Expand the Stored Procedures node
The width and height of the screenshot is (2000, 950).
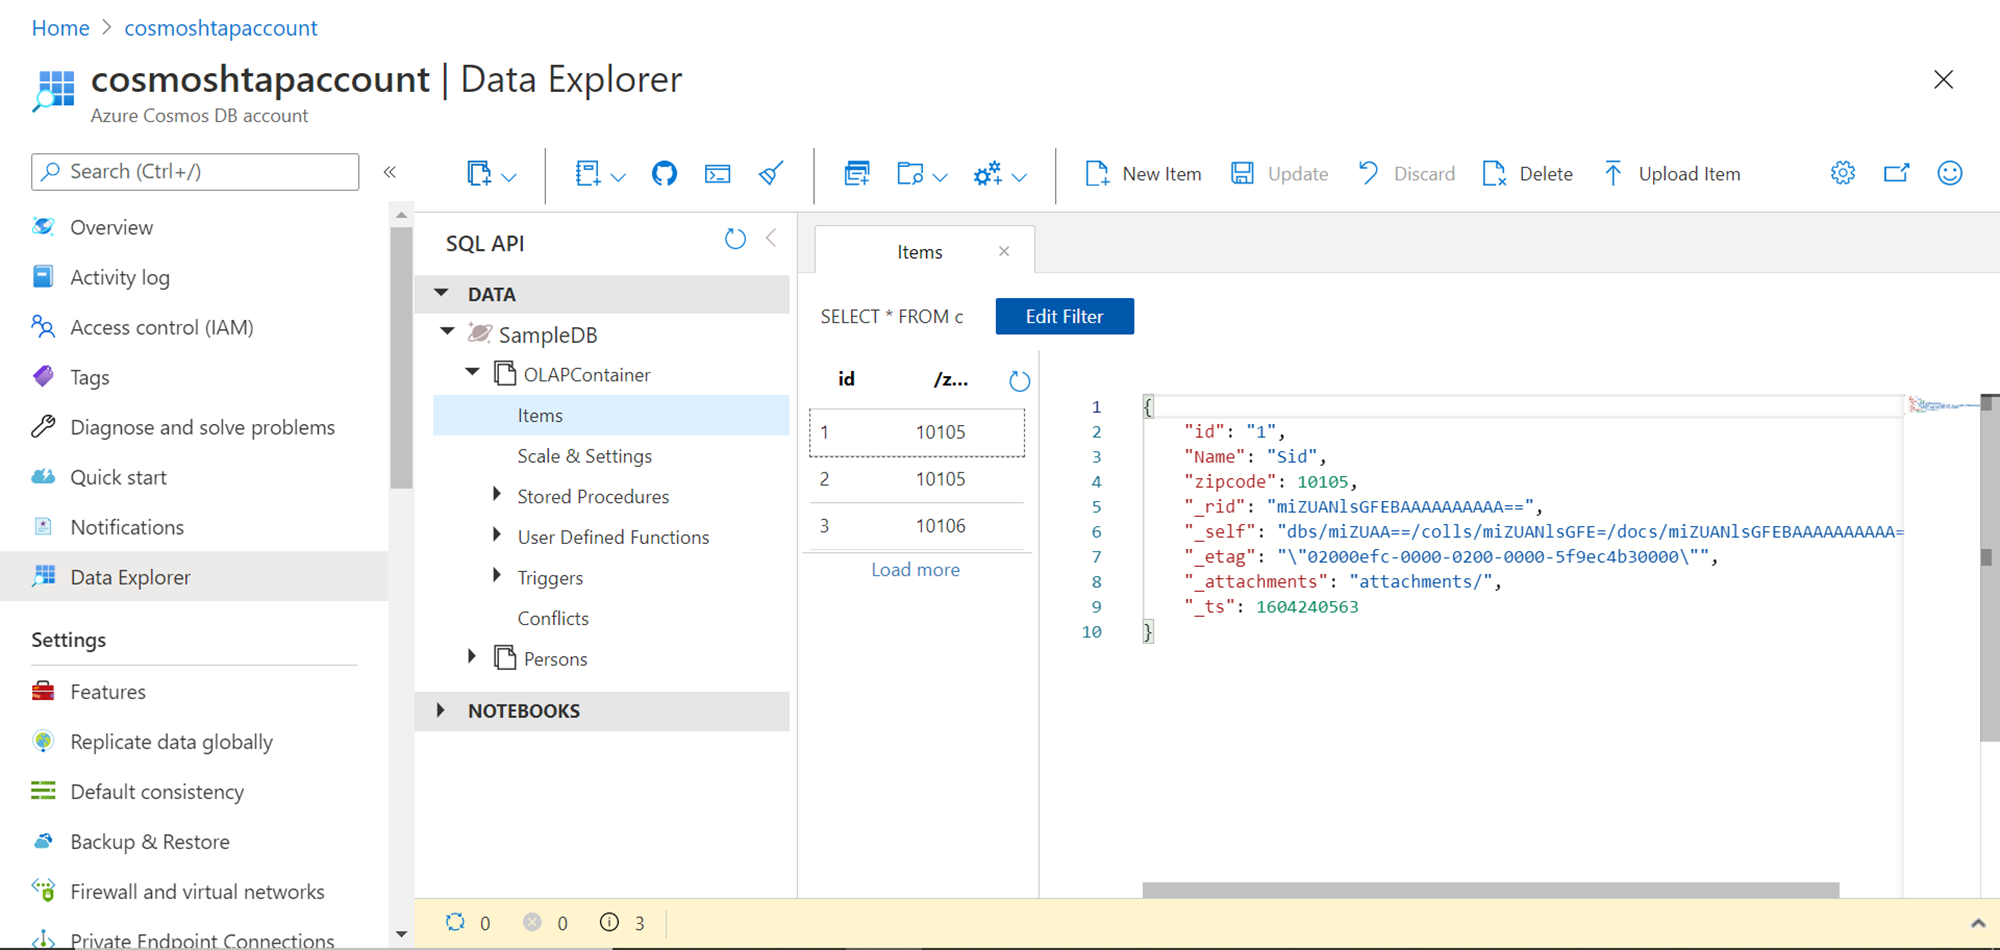497,494
